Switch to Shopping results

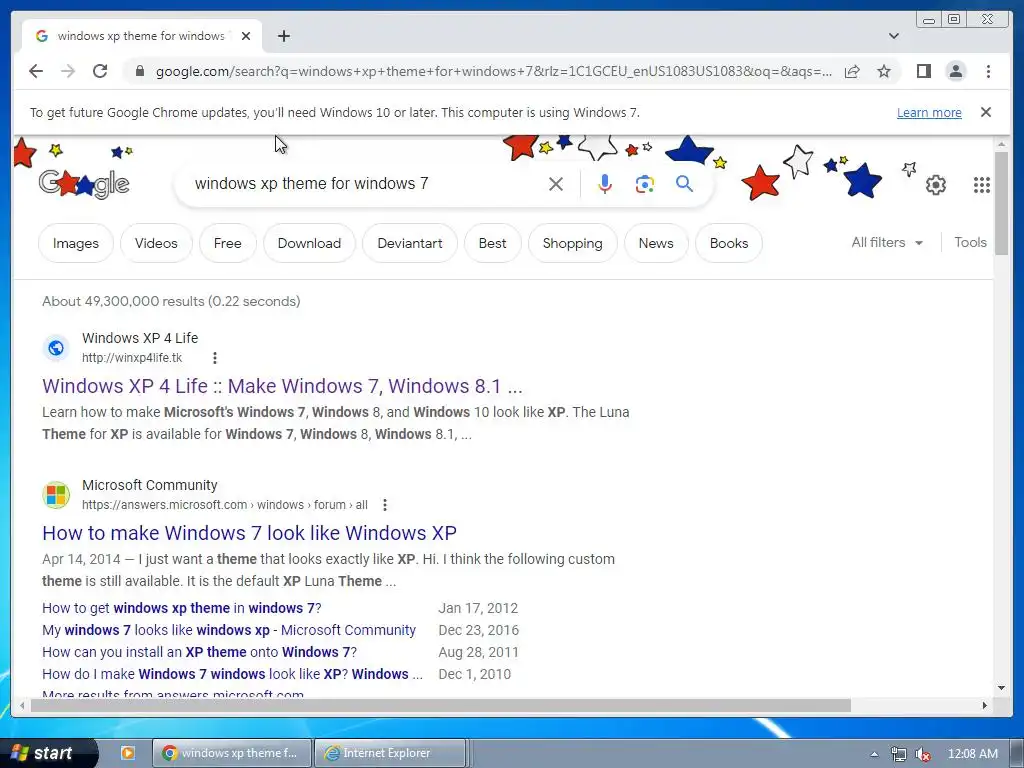click(572, 243)
